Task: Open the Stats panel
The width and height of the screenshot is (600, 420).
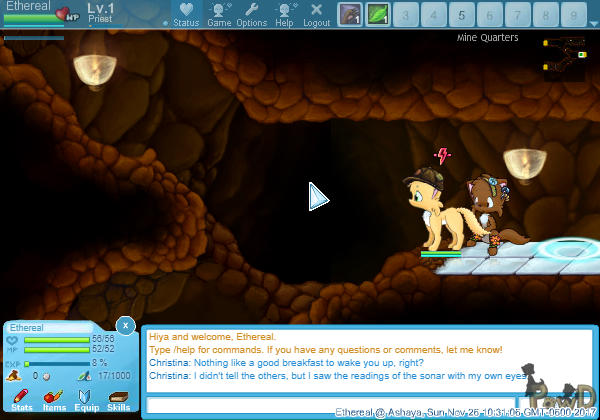Action: (x=21, y=400)
